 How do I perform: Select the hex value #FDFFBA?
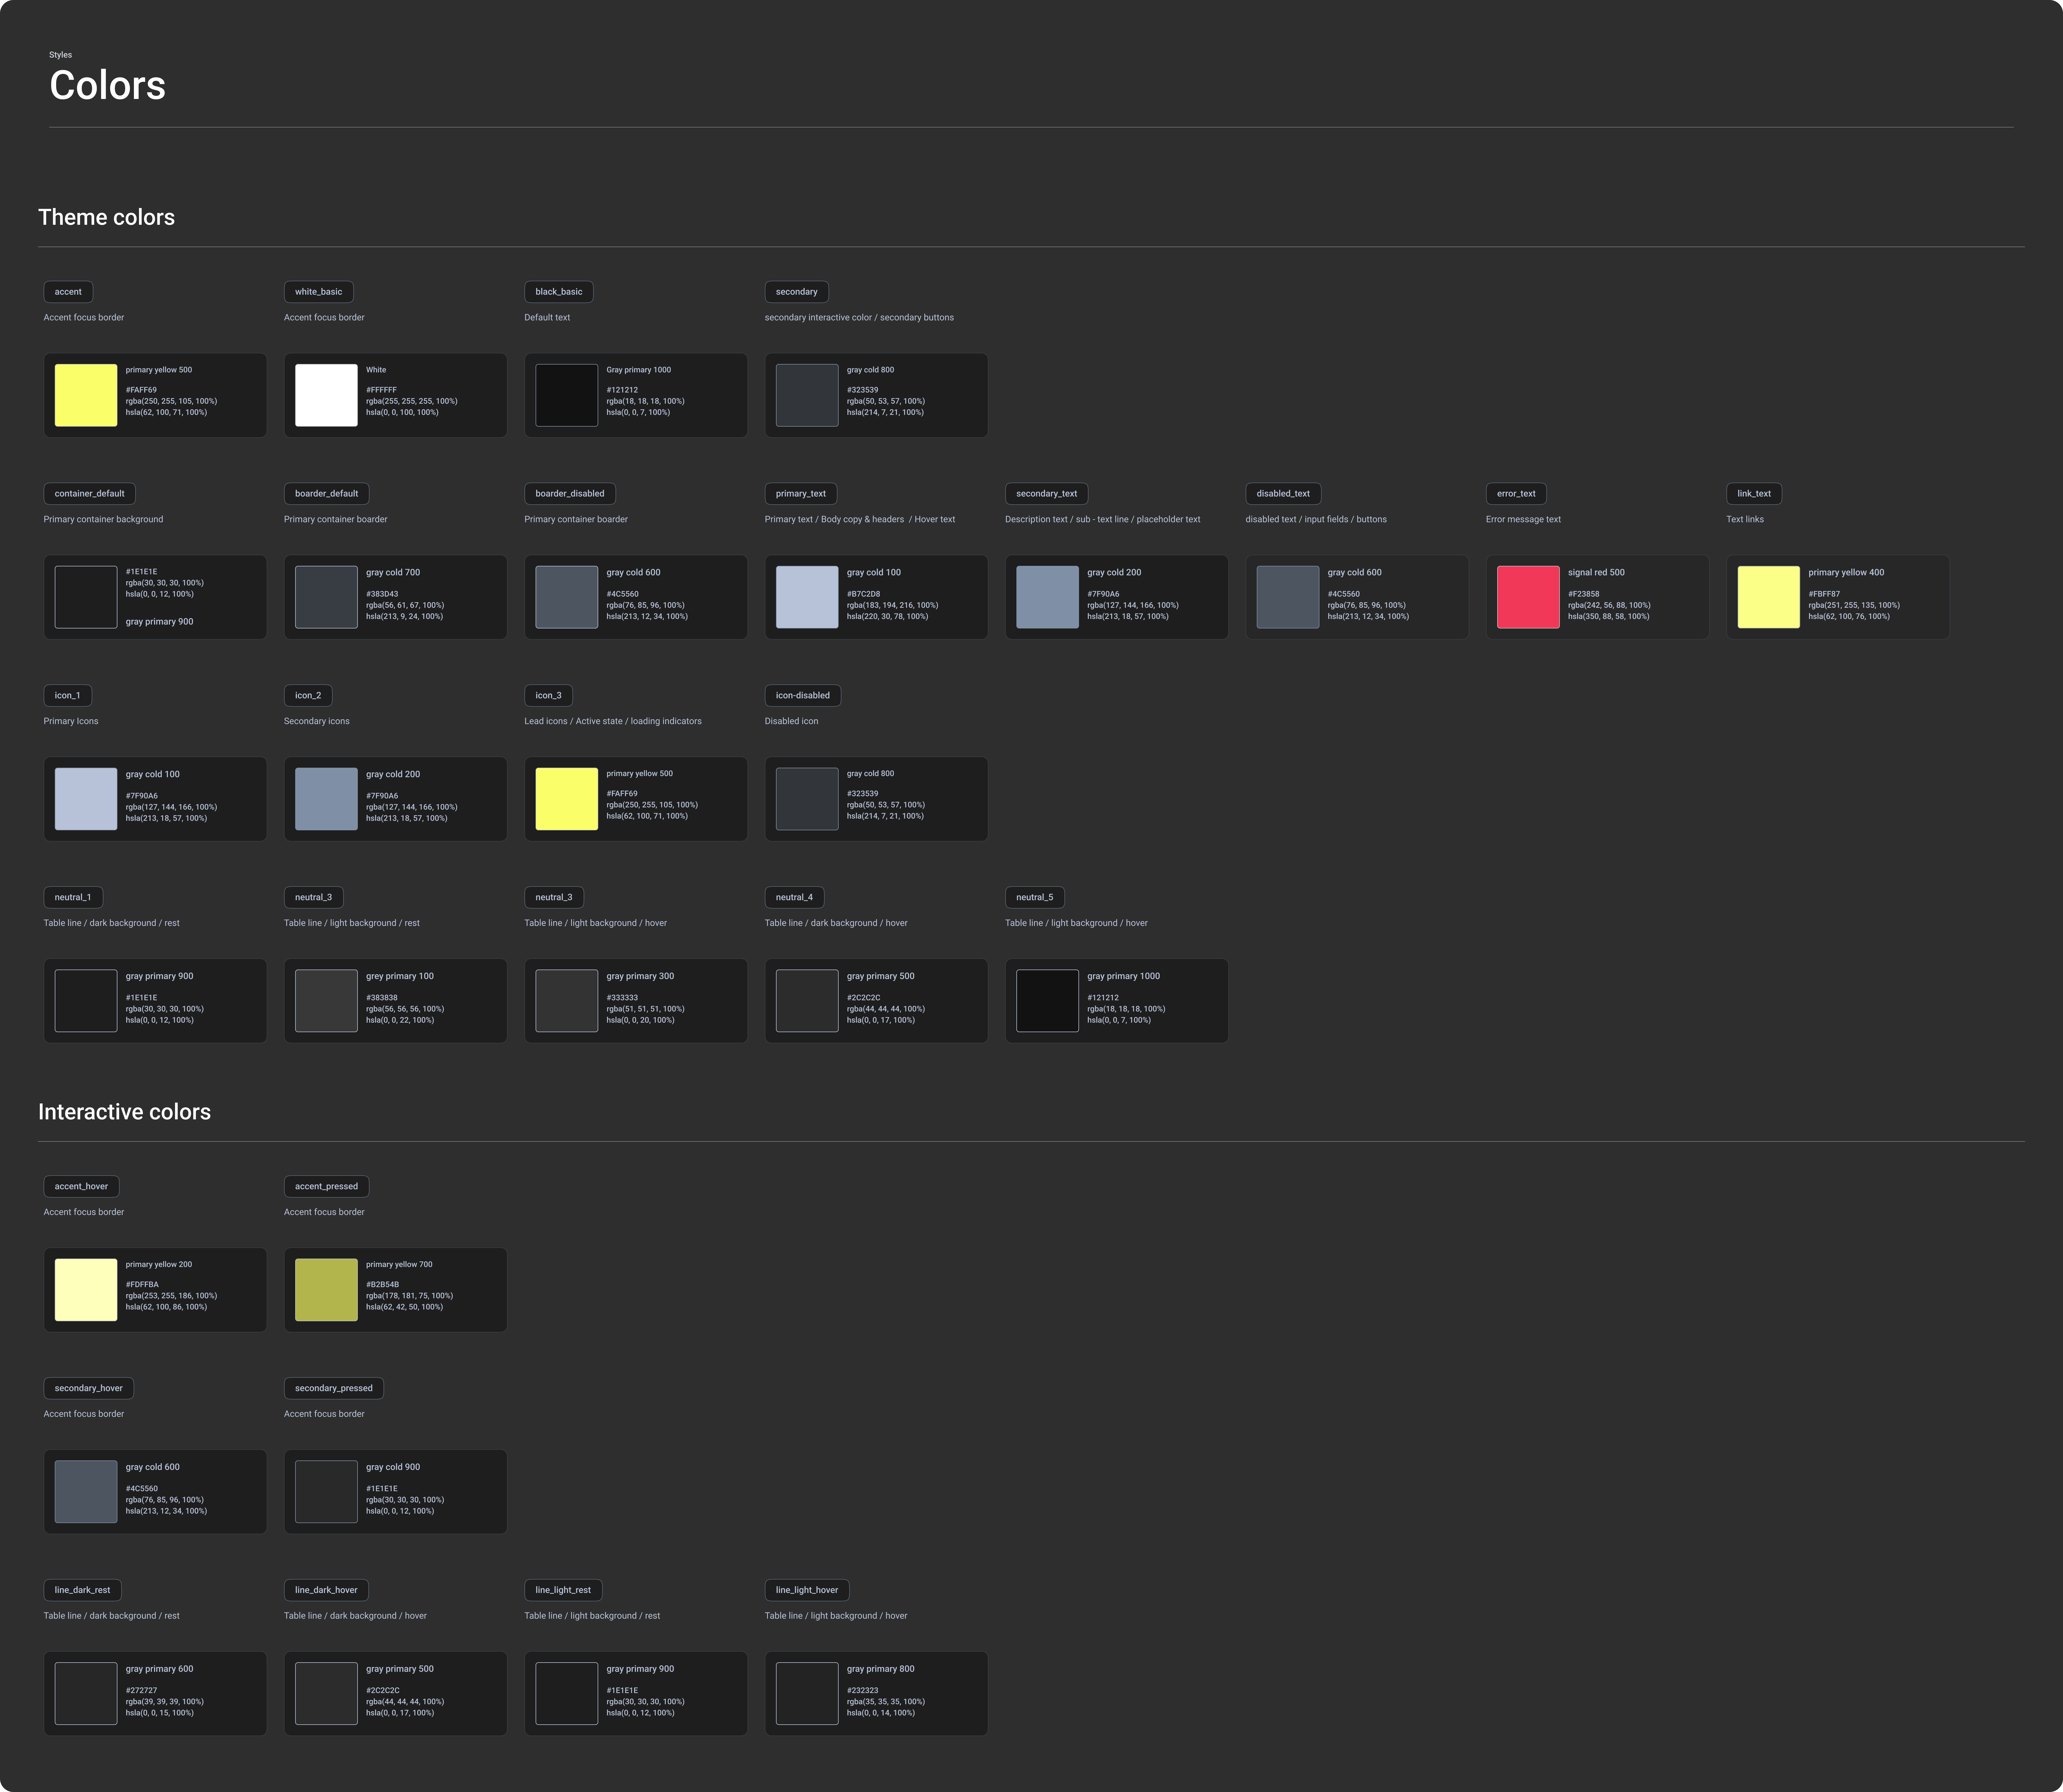pyautogui.click(x=142, y=1285)
